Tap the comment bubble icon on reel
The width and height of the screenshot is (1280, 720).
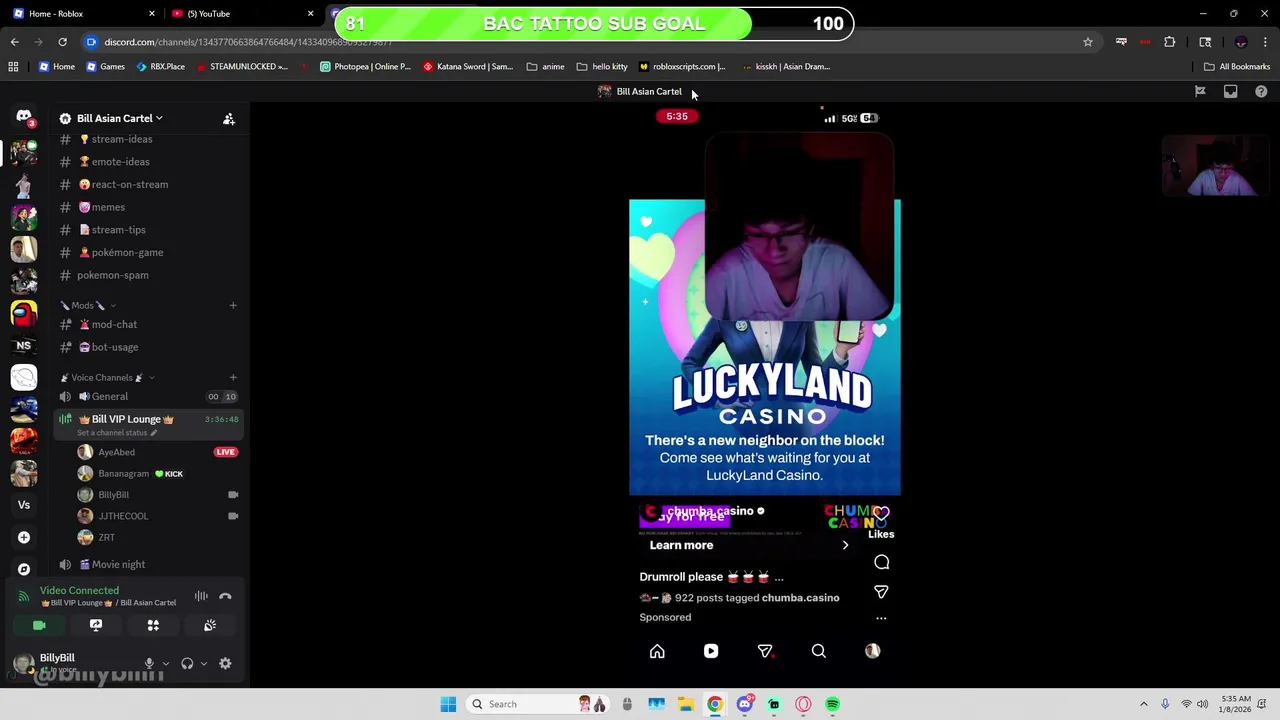coord(881,562)
